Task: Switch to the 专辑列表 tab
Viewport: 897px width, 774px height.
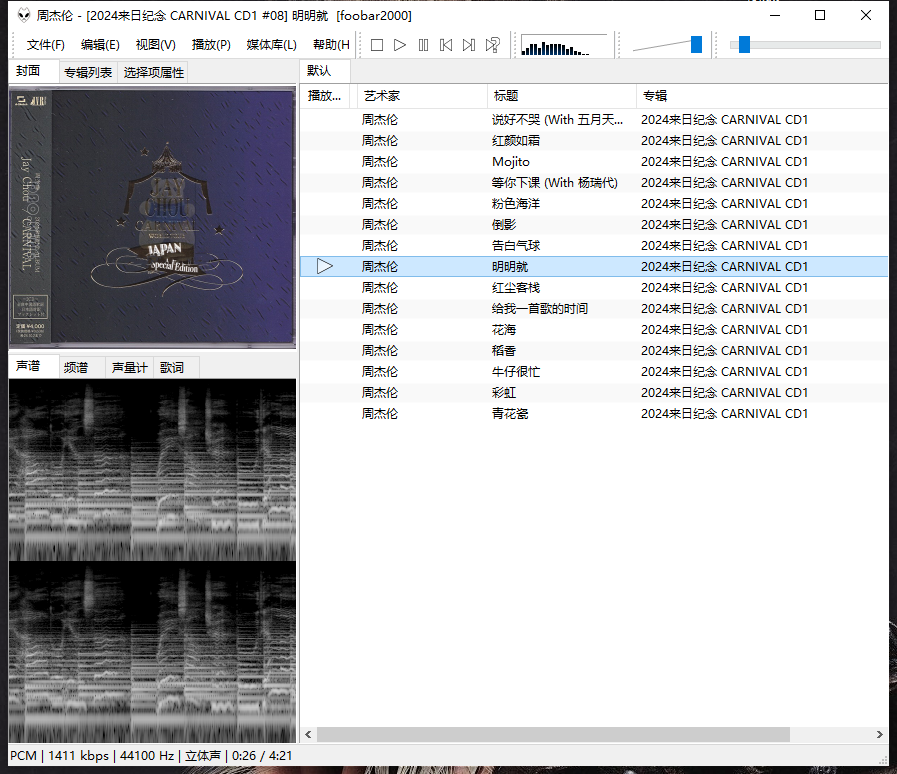Action: point(88,72)
